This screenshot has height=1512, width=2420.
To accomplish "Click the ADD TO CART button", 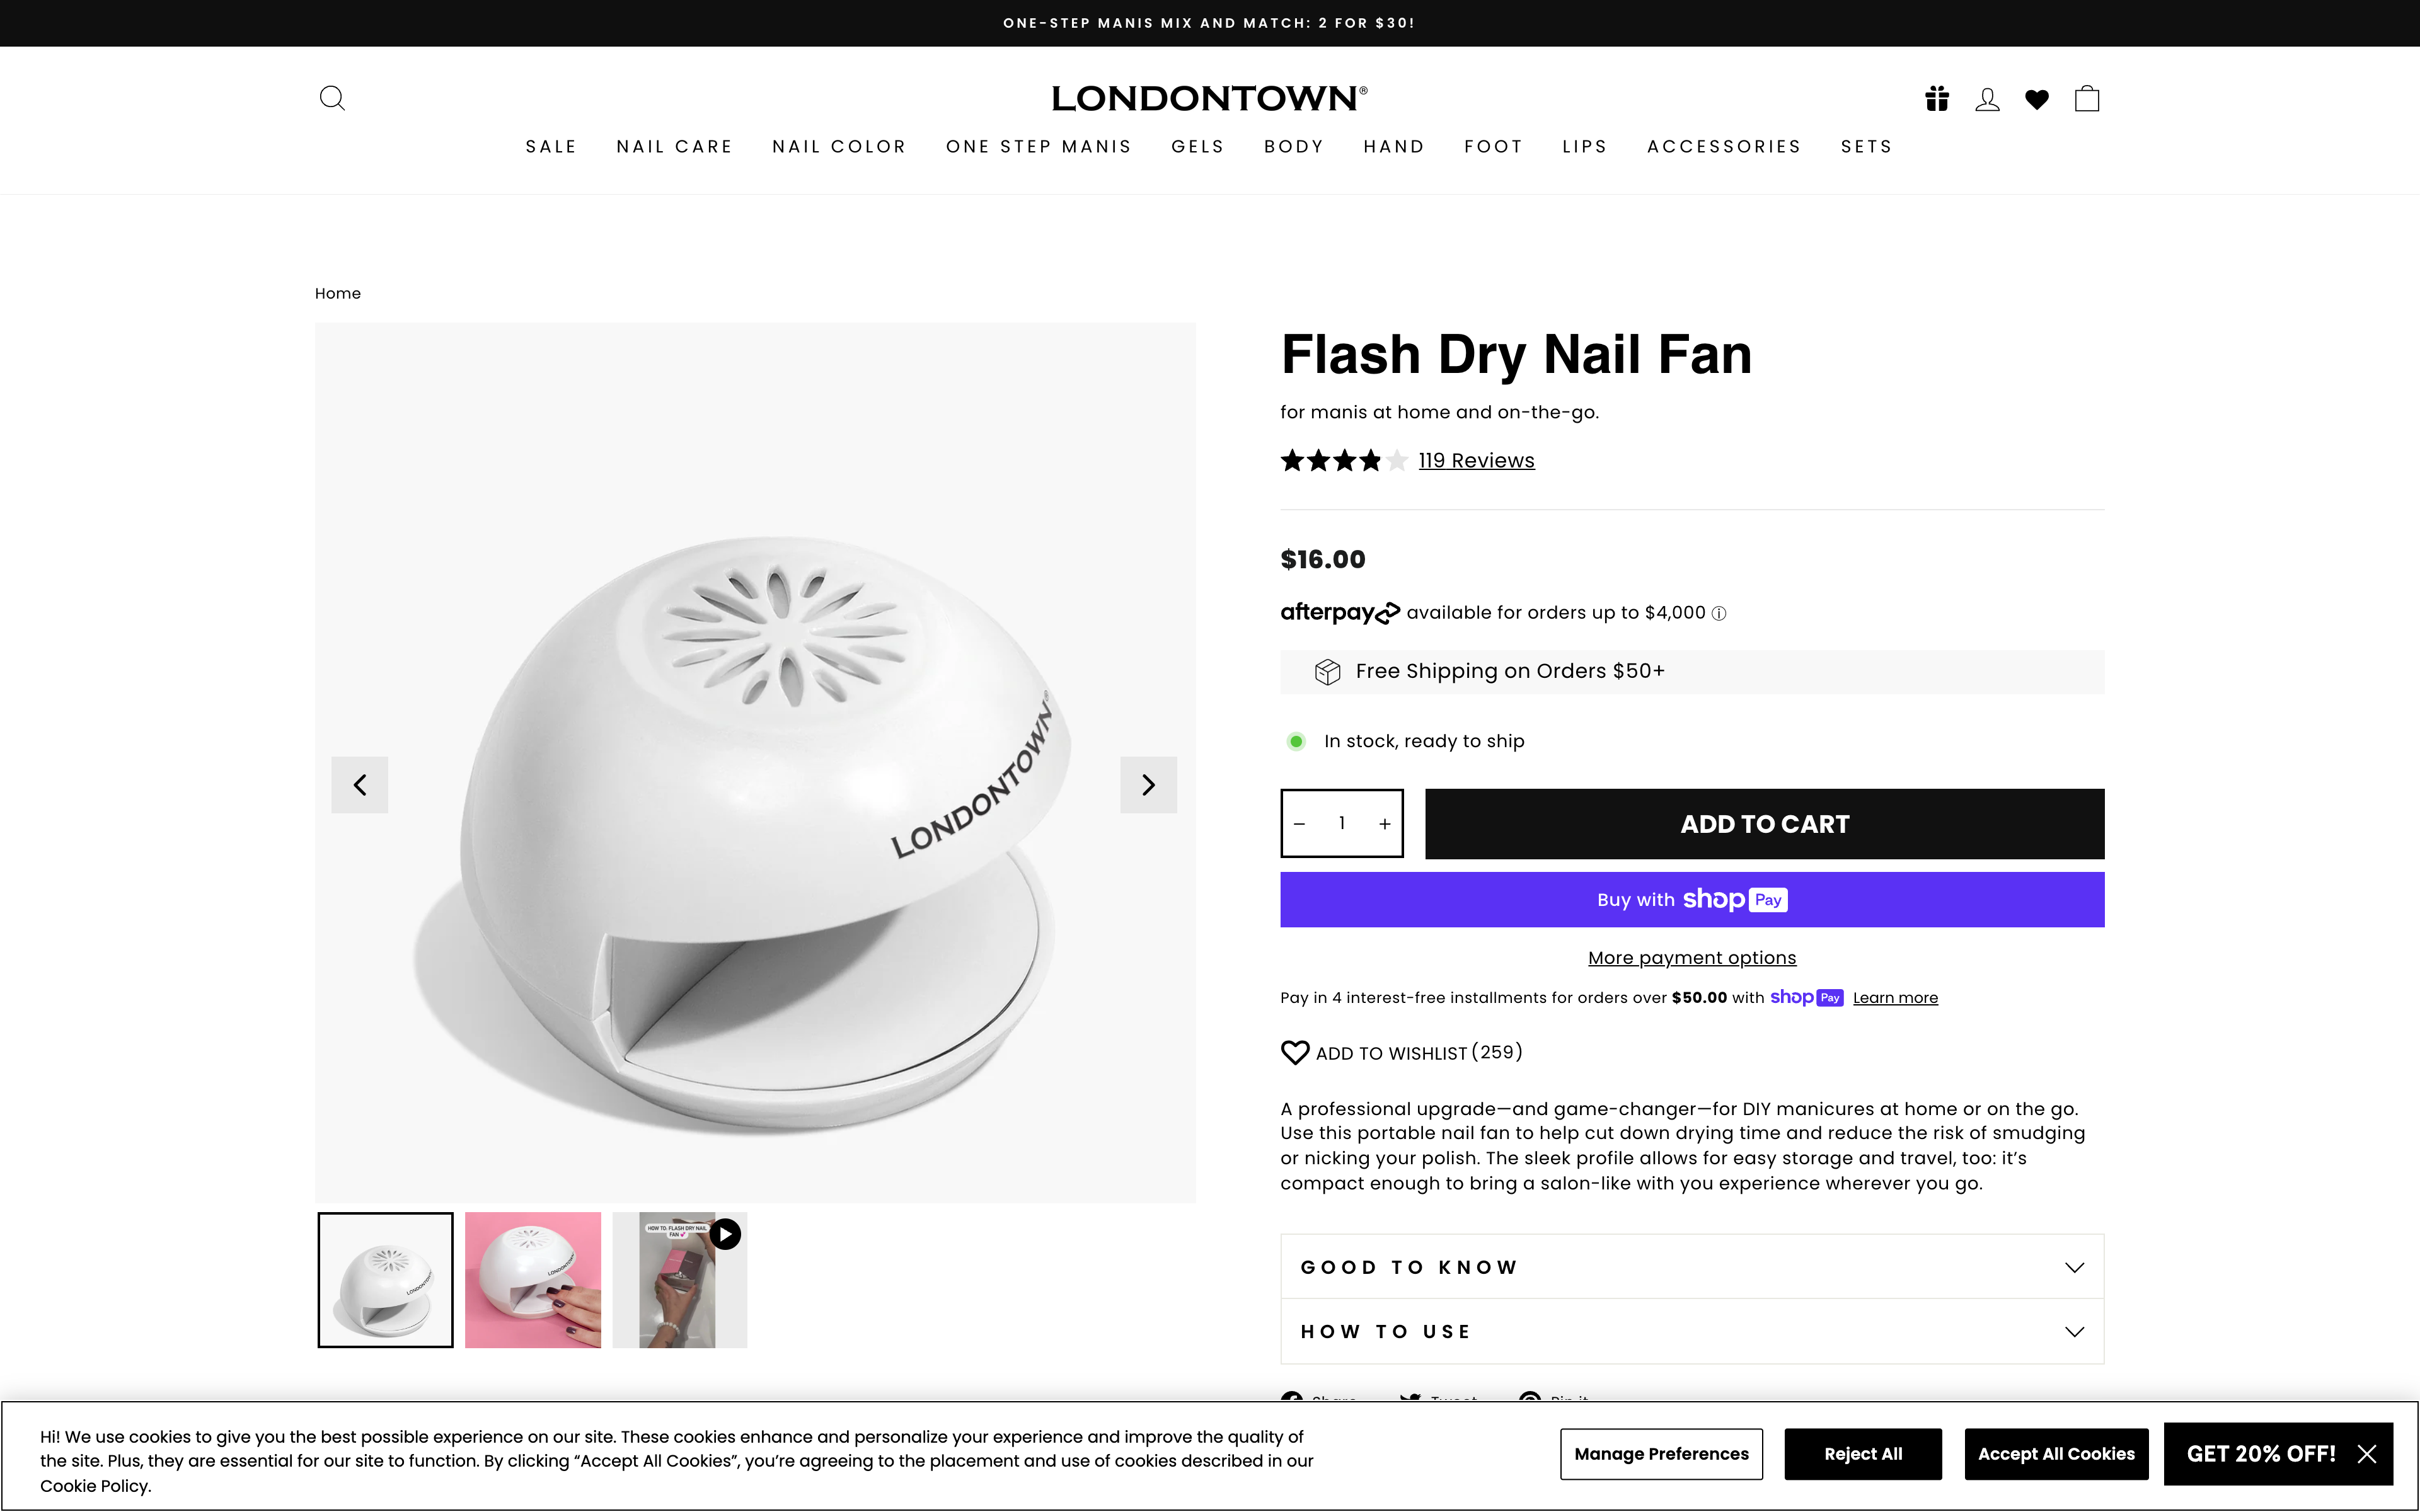I will (1764, 823).
